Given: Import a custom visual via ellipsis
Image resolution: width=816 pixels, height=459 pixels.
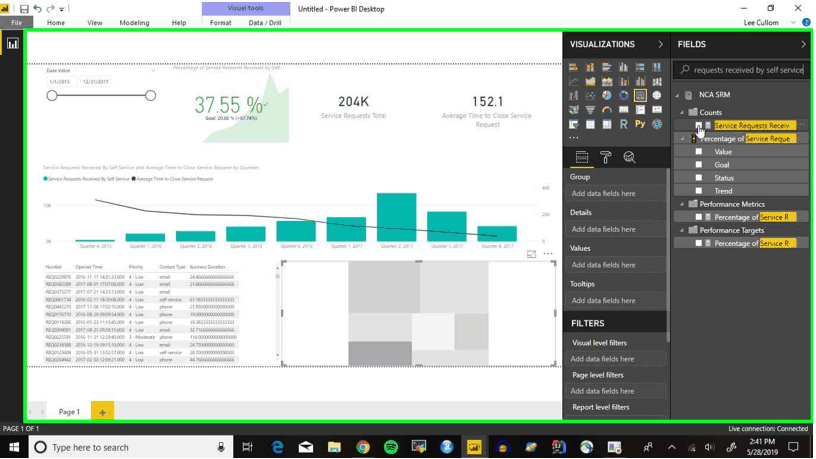Looking at the screenshot, I should pyautogui.click(x=573, y=138).
